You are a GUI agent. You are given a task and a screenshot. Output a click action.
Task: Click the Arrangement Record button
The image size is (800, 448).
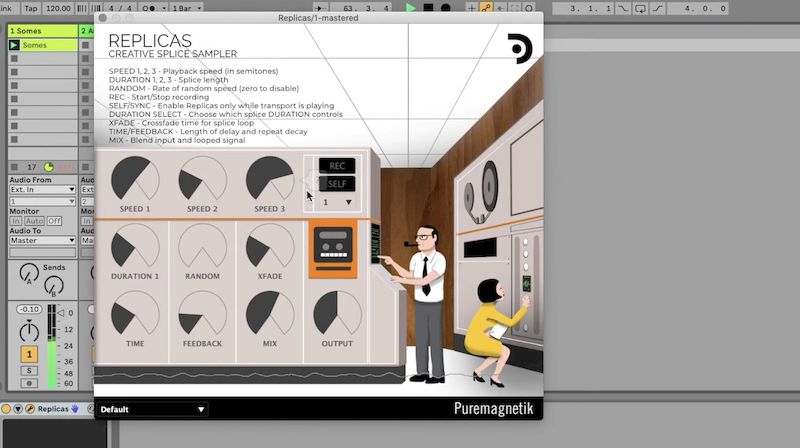[445, 8]
